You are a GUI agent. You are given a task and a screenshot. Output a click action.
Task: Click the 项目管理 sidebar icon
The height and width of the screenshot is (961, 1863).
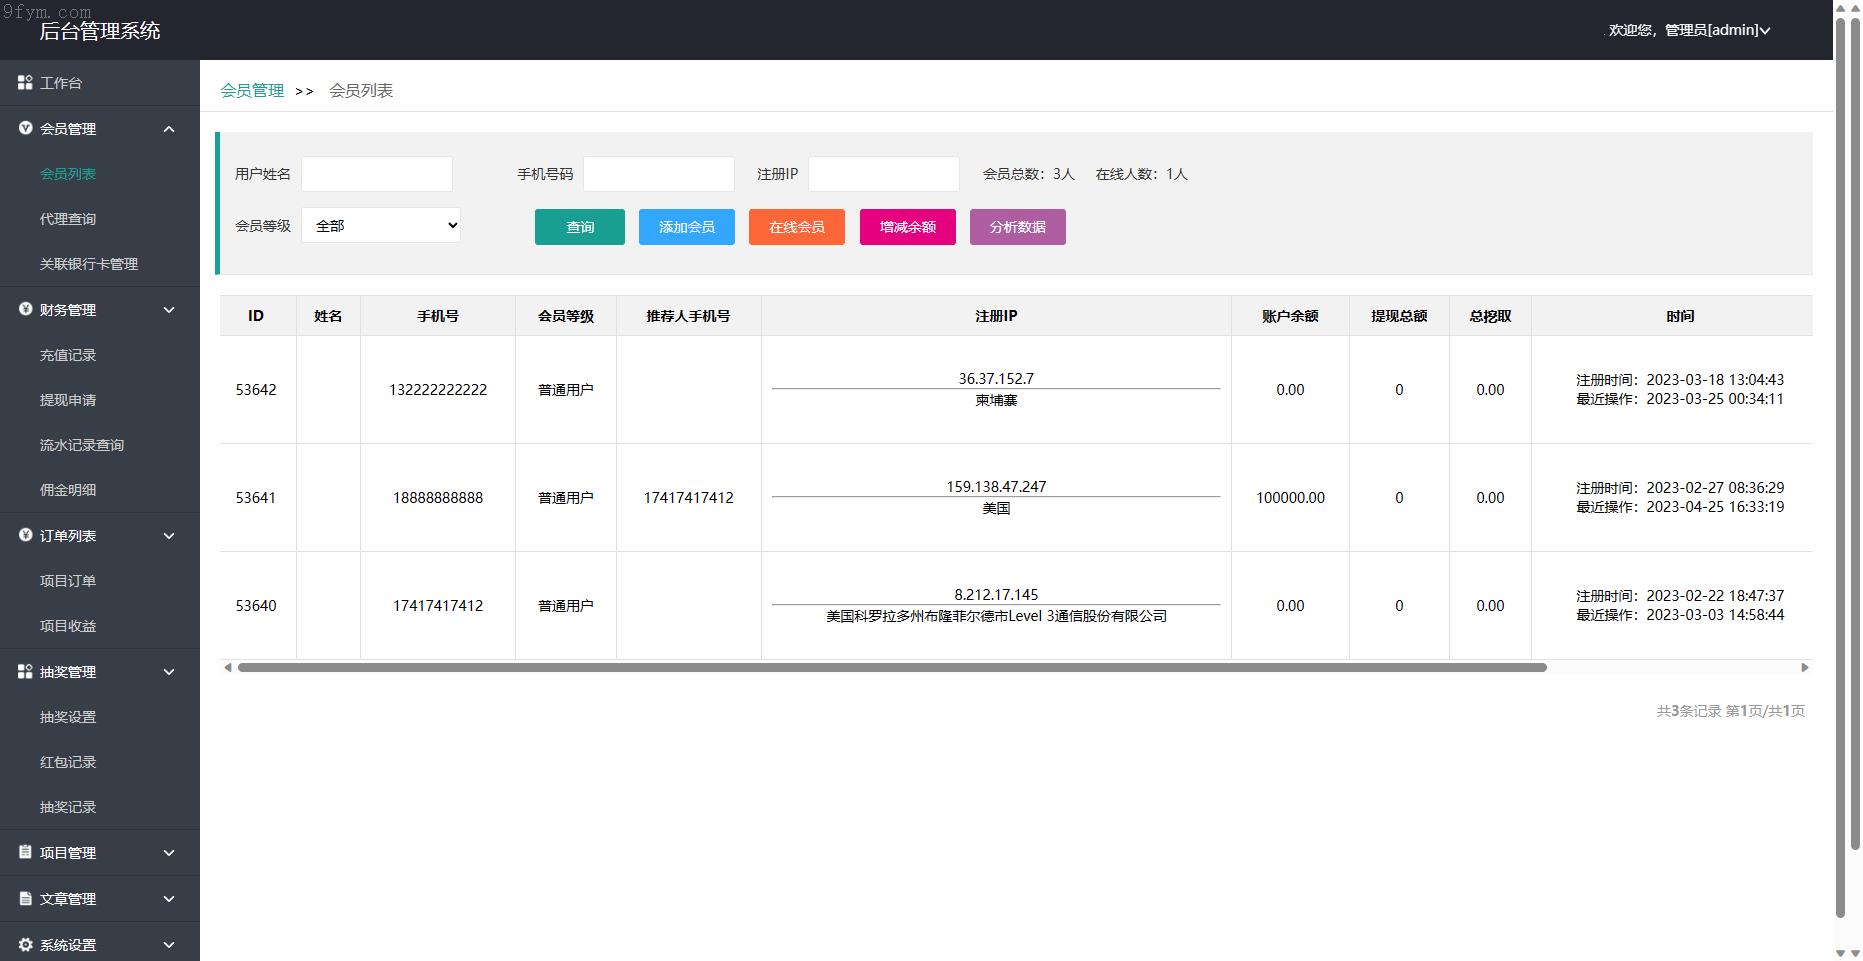(x=25, y=852)
